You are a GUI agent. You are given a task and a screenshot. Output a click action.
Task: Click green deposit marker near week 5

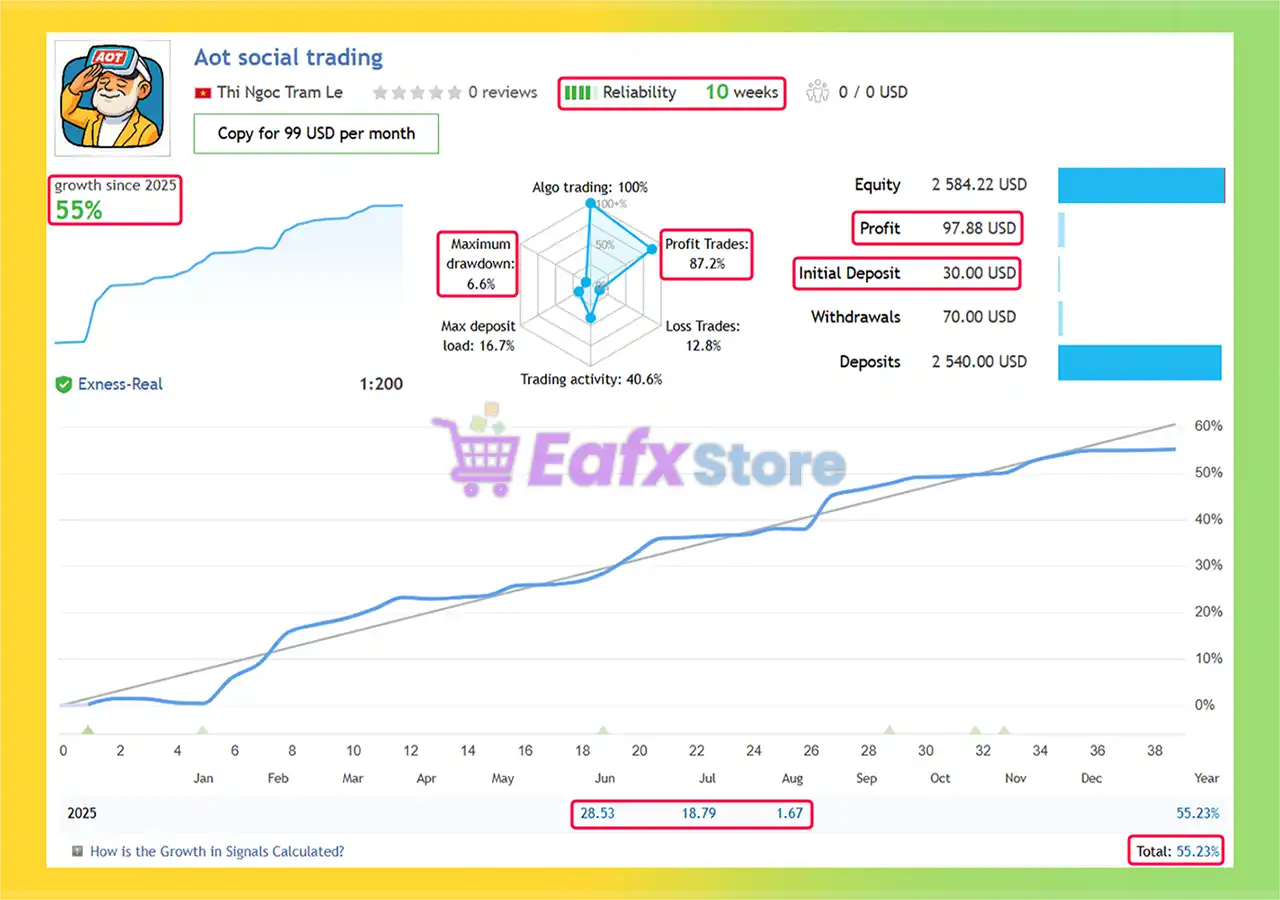point(203,731)
